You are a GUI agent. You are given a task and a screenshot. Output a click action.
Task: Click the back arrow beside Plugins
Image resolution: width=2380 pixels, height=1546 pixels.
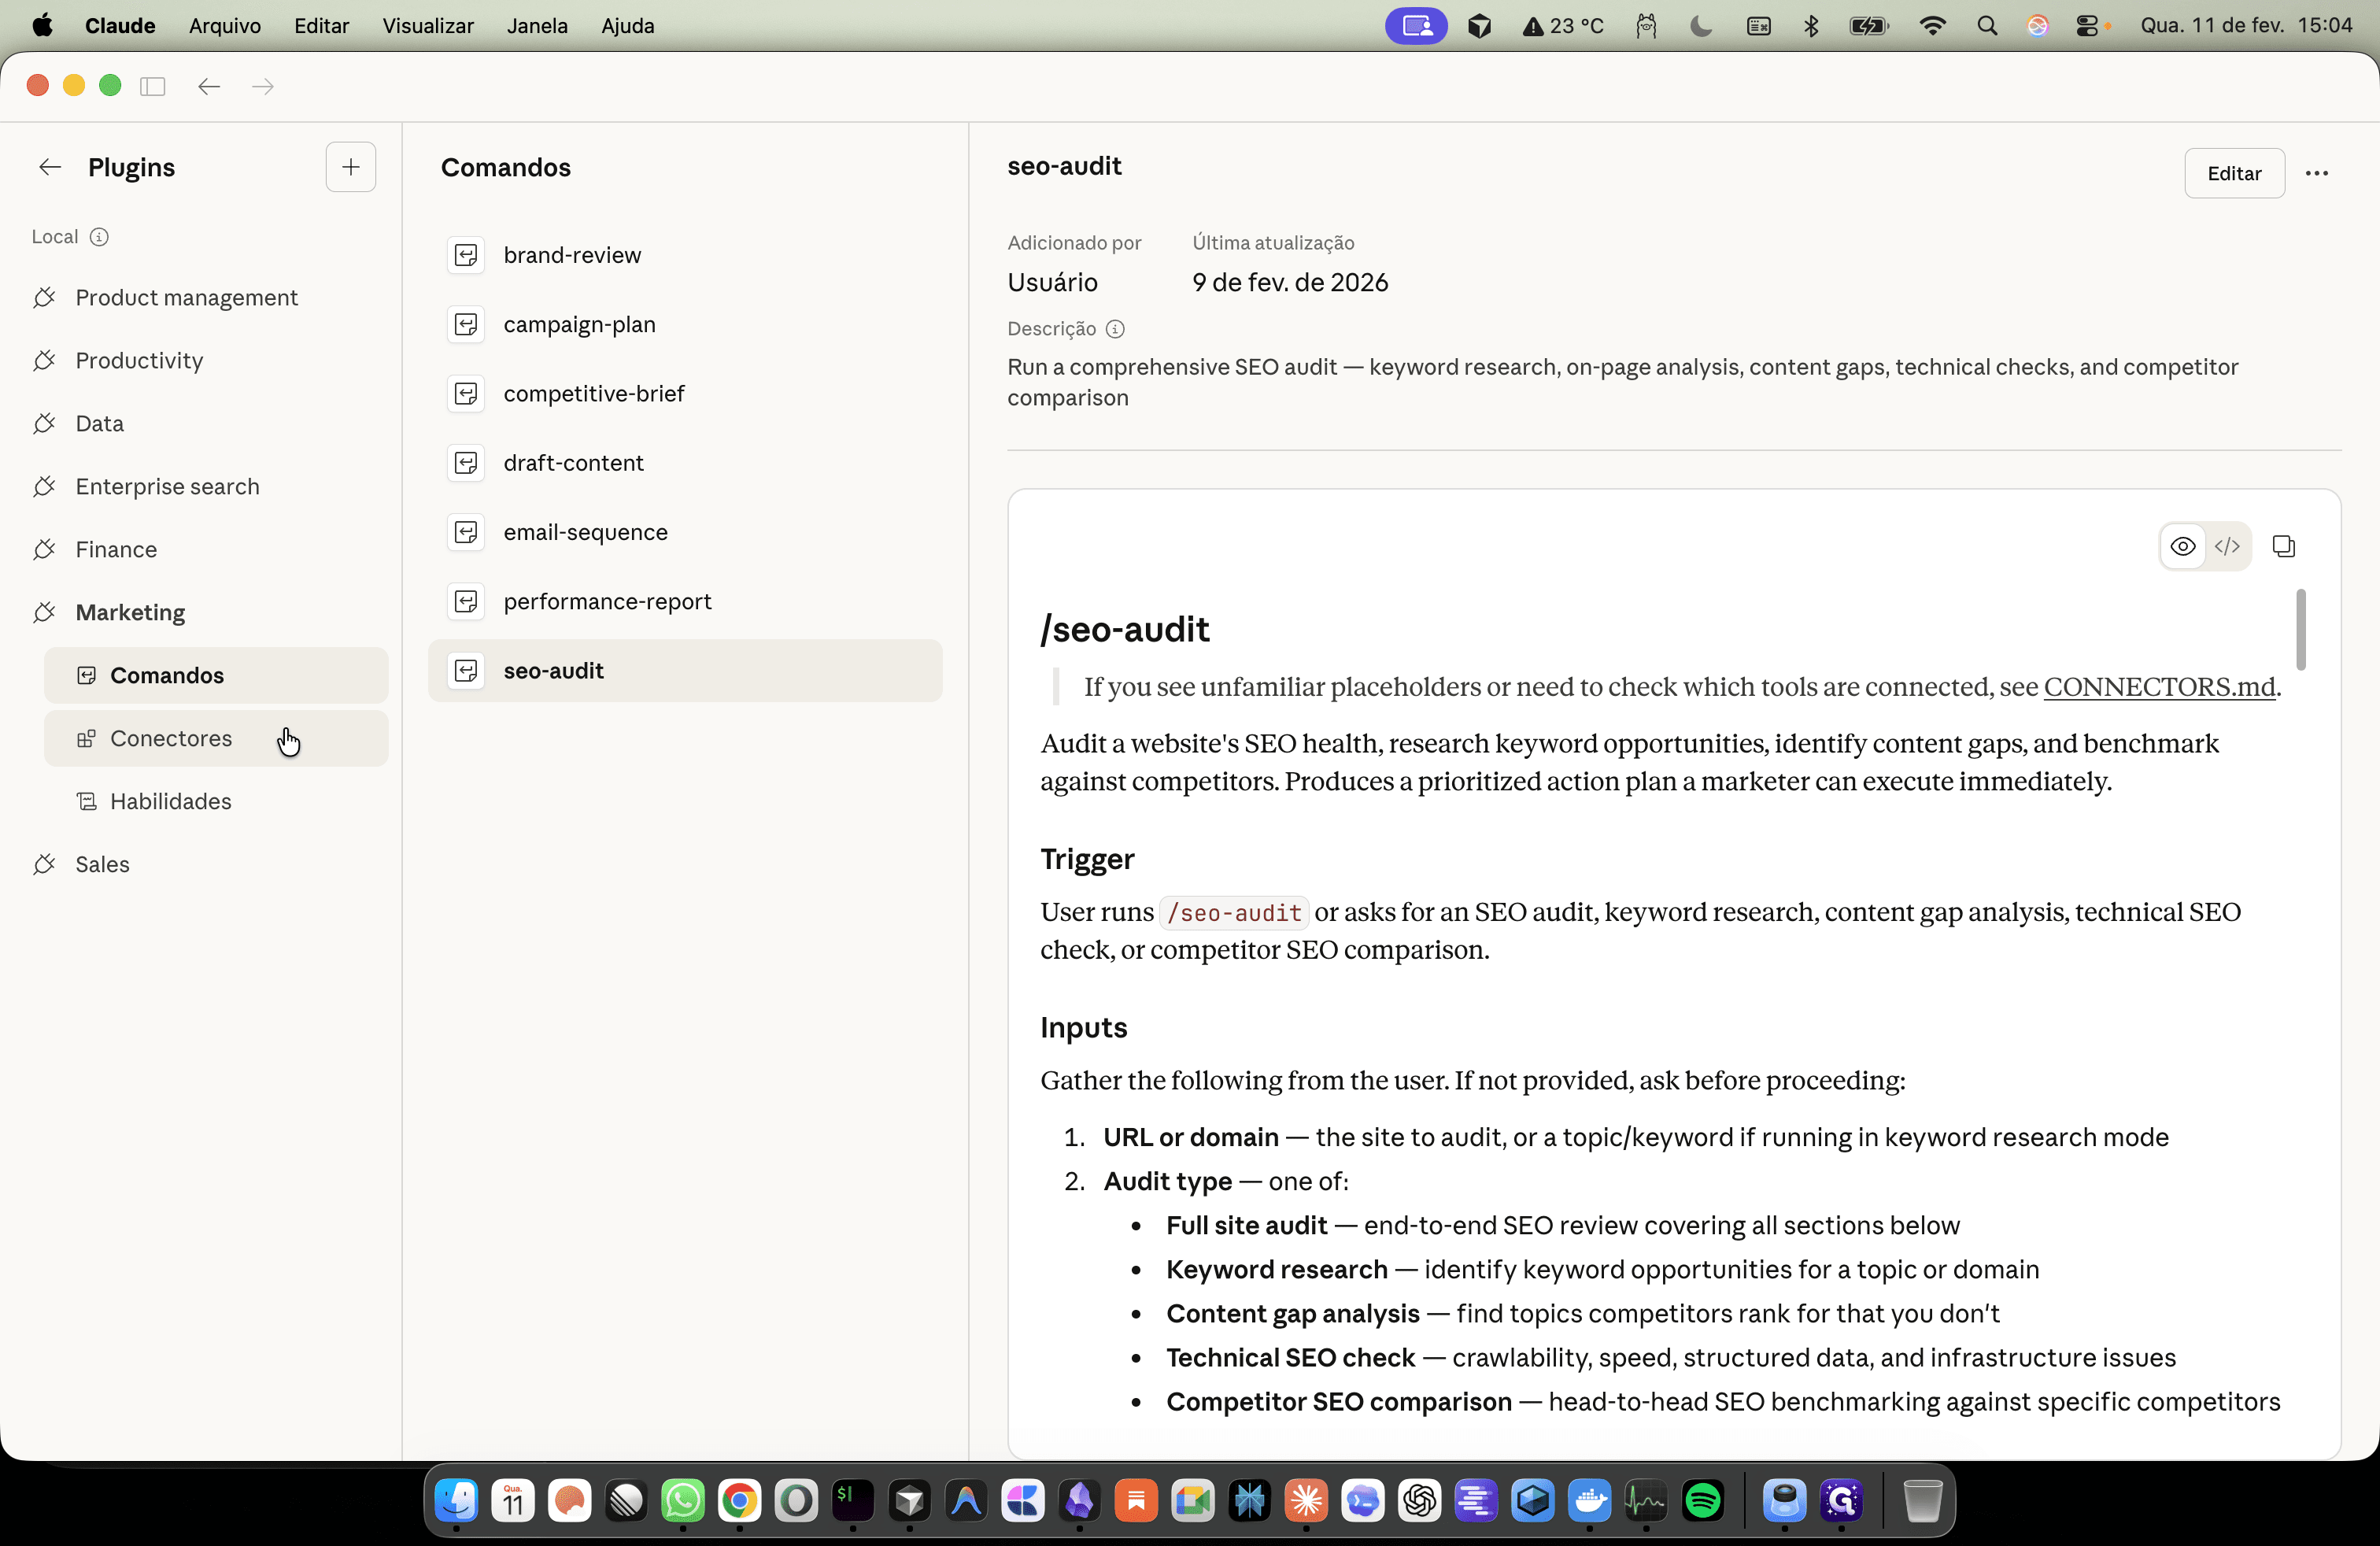(x=50, y=167)
